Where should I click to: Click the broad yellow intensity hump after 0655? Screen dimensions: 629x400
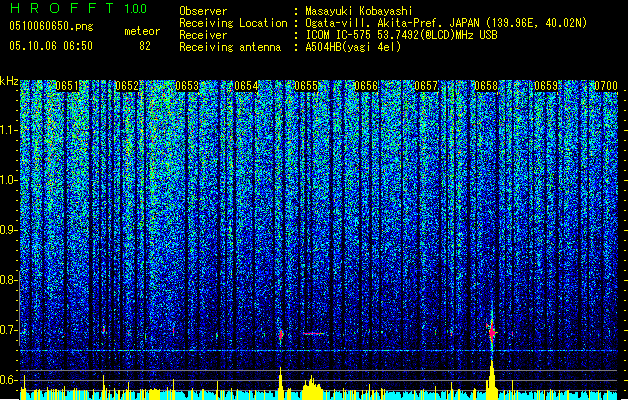tap(312, 388)
